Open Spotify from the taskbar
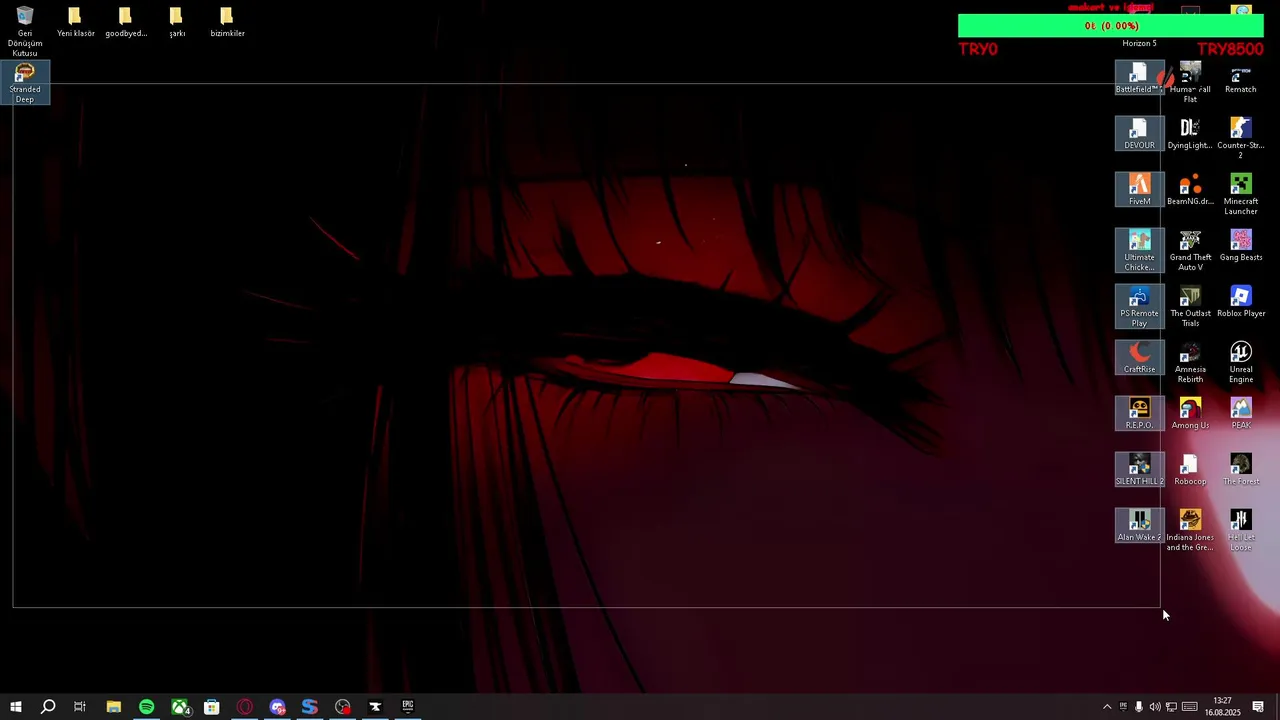 (147, 707)
